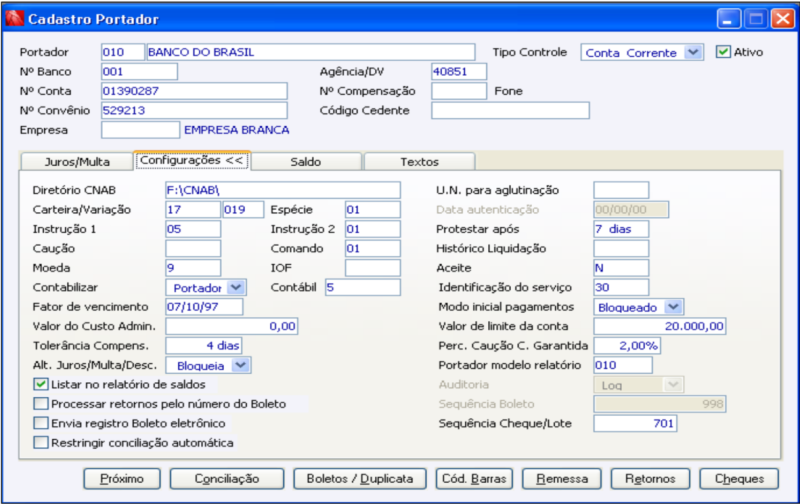The height and width of the screenshot is (504, 800).
Task: Minimize the Cadastro Portador window
Action: tap(729, 19)
